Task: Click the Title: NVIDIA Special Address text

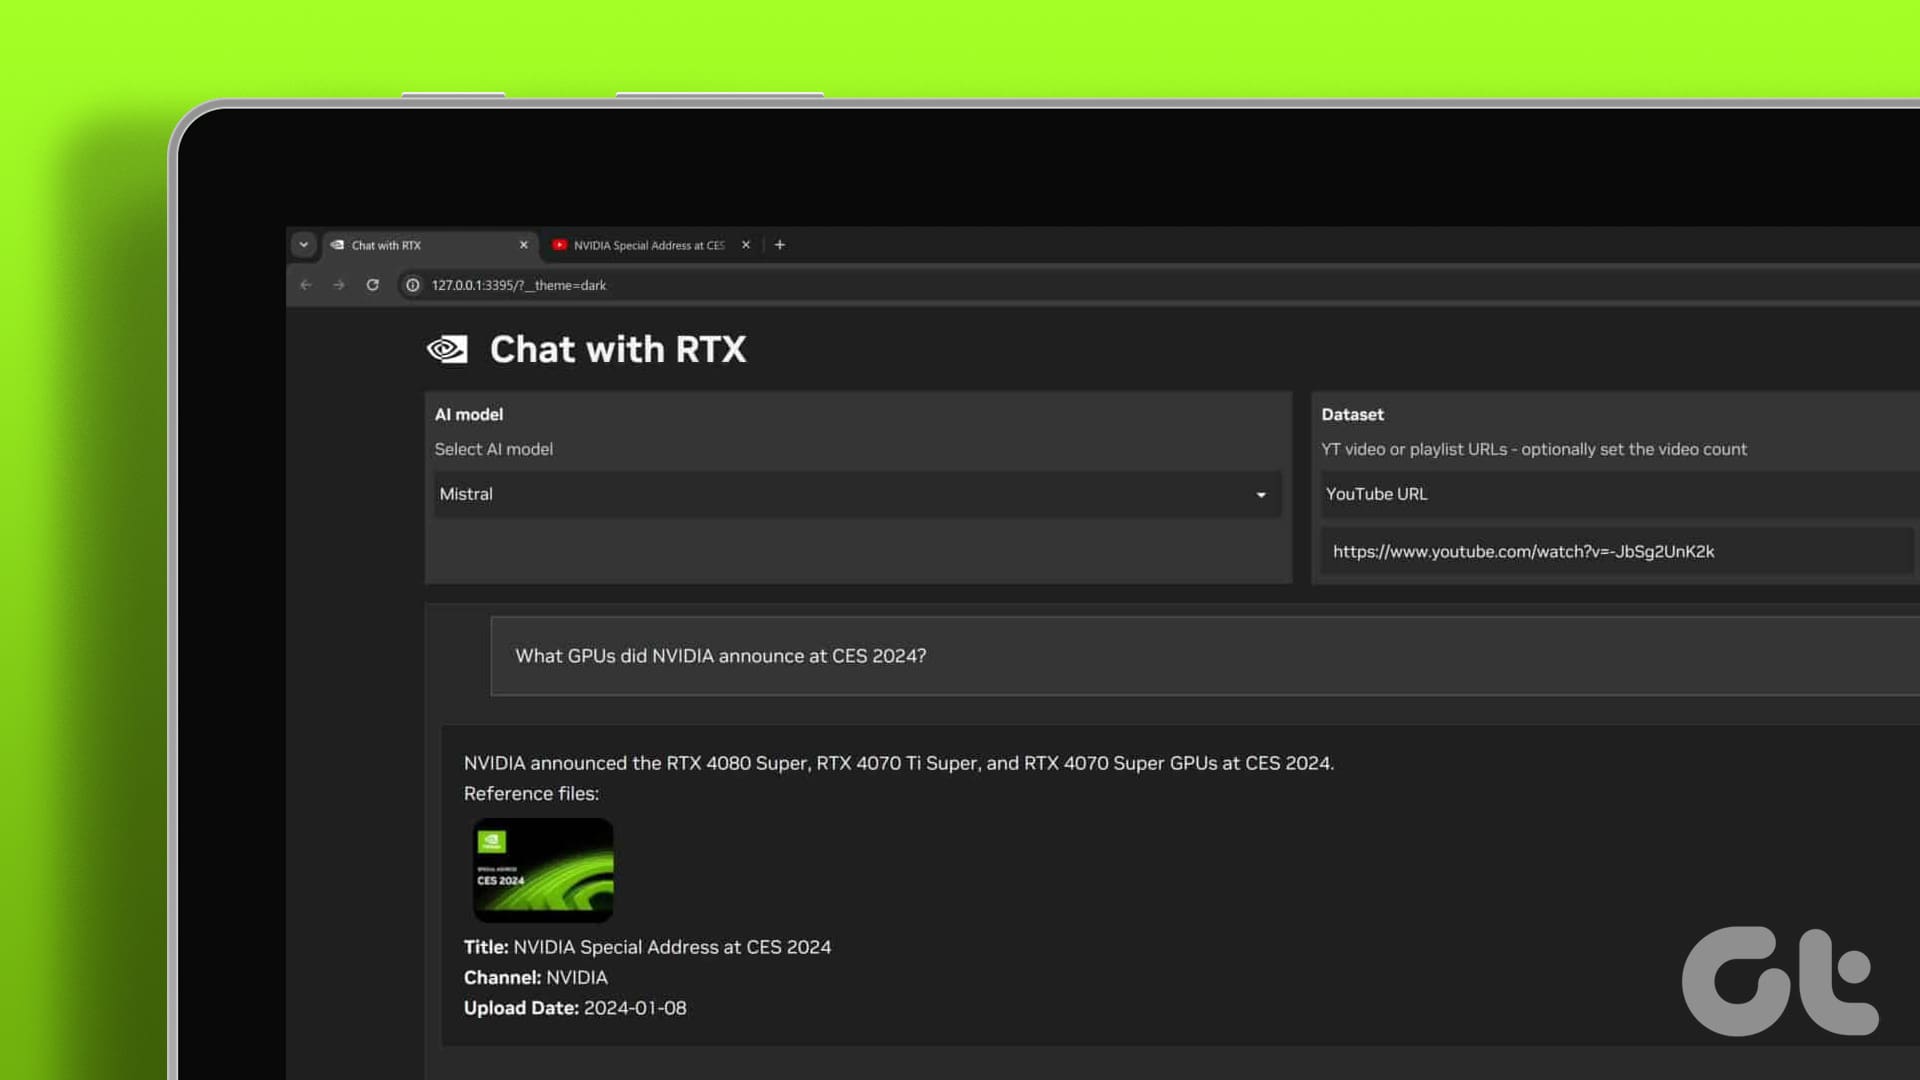Action: pos(647,947)
